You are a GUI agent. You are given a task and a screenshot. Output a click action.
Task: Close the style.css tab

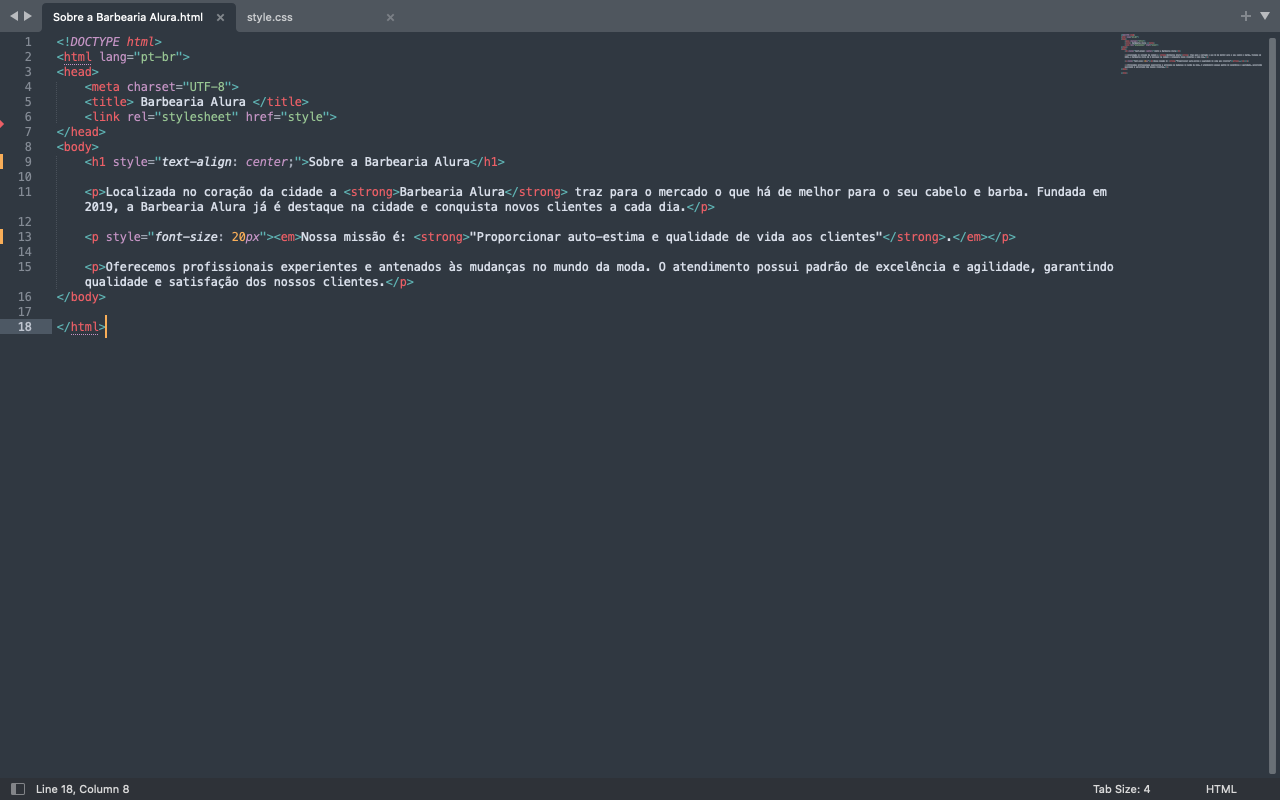tap(390, 17)
